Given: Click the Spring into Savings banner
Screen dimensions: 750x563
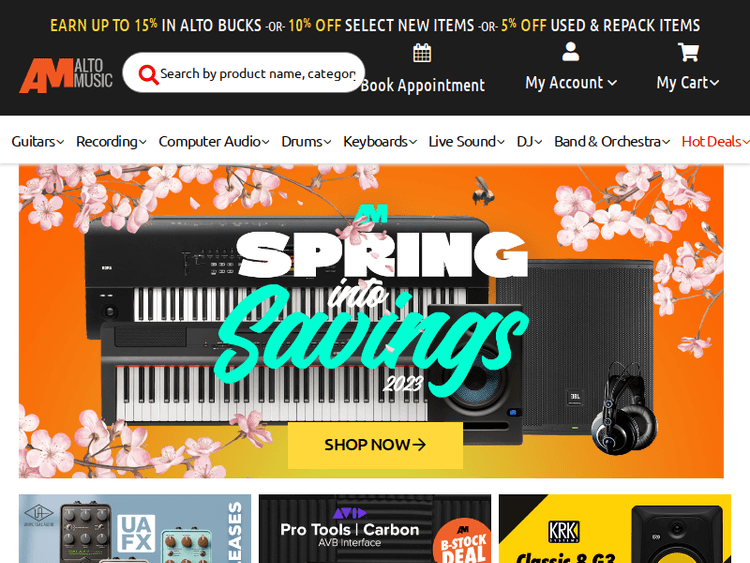Looking at the screenshot, I should click(371, 321).
